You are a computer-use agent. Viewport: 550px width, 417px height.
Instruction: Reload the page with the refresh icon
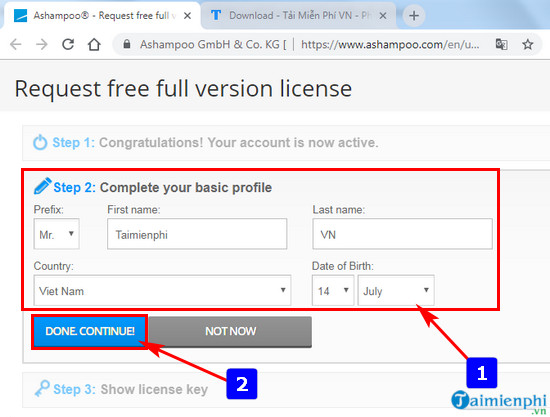pos(68,45)
